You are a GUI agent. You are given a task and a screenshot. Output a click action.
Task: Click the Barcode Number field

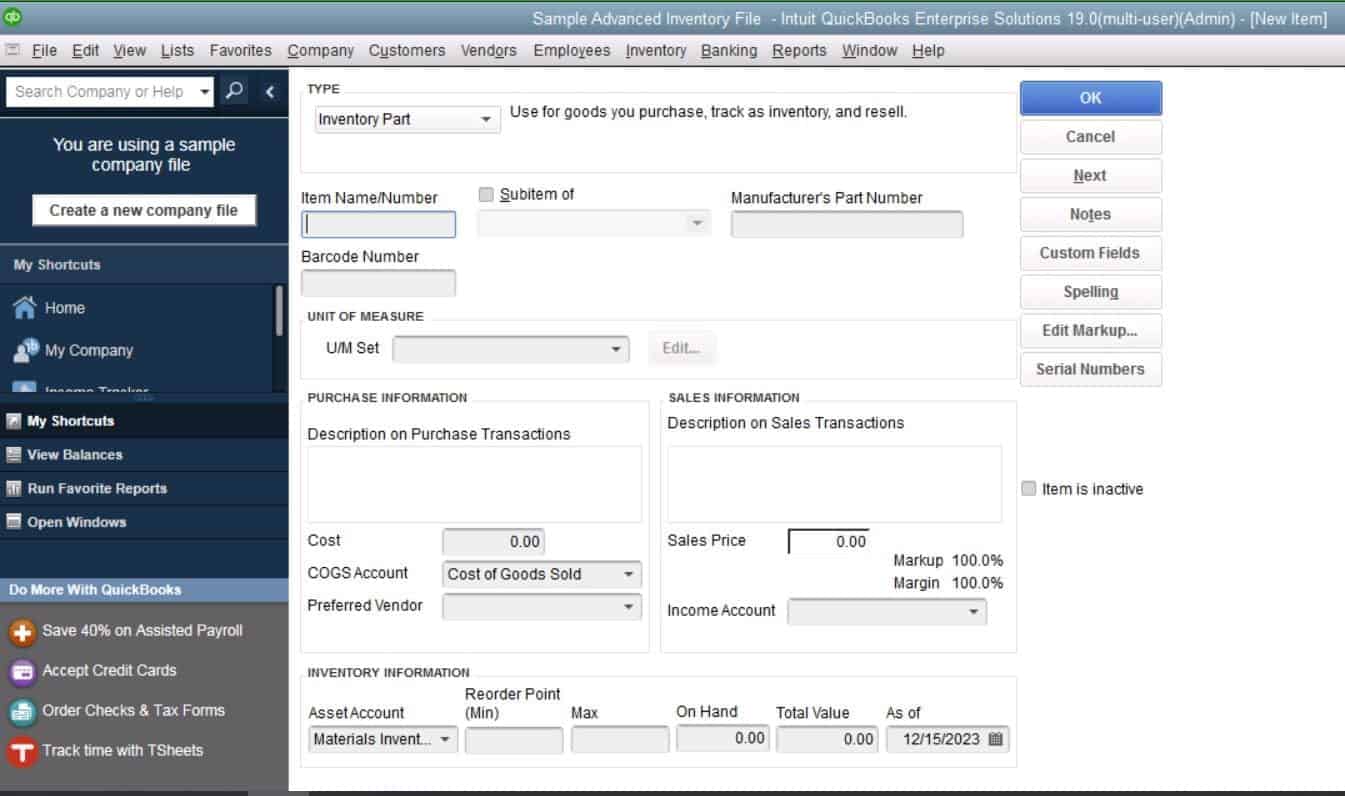click(379, 283)
